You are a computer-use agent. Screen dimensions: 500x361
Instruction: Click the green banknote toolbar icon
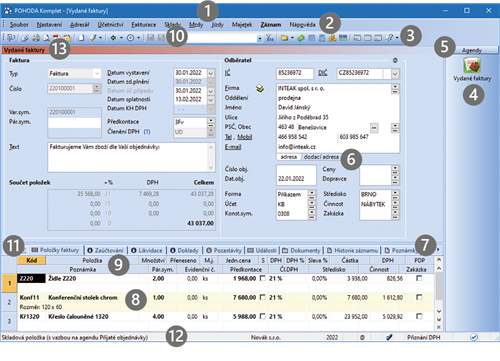[x=301, y=38]
